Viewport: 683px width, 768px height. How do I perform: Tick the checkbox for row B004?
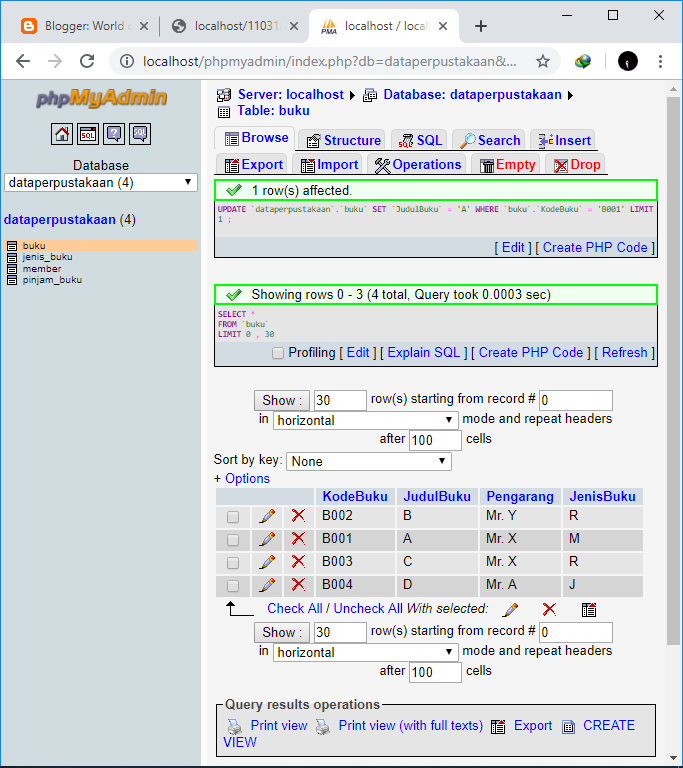(x=233, y=586)
